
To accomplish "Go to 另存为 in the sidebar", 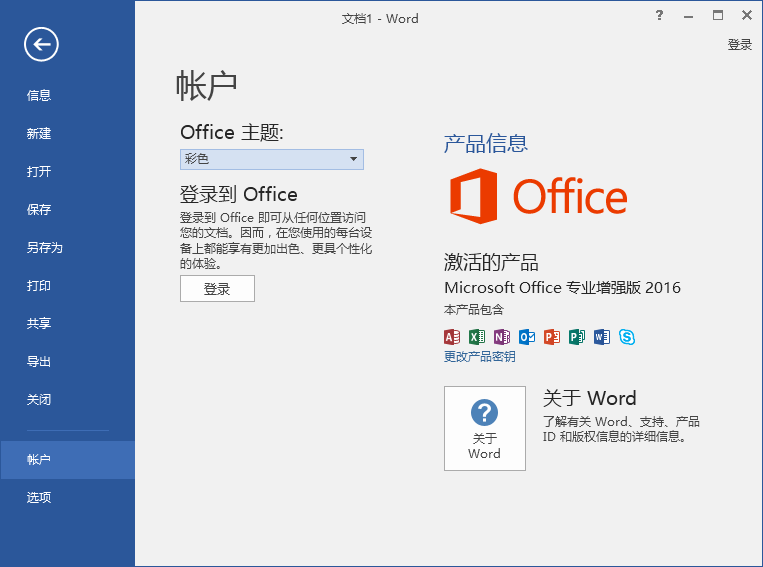I will (45, 248).
